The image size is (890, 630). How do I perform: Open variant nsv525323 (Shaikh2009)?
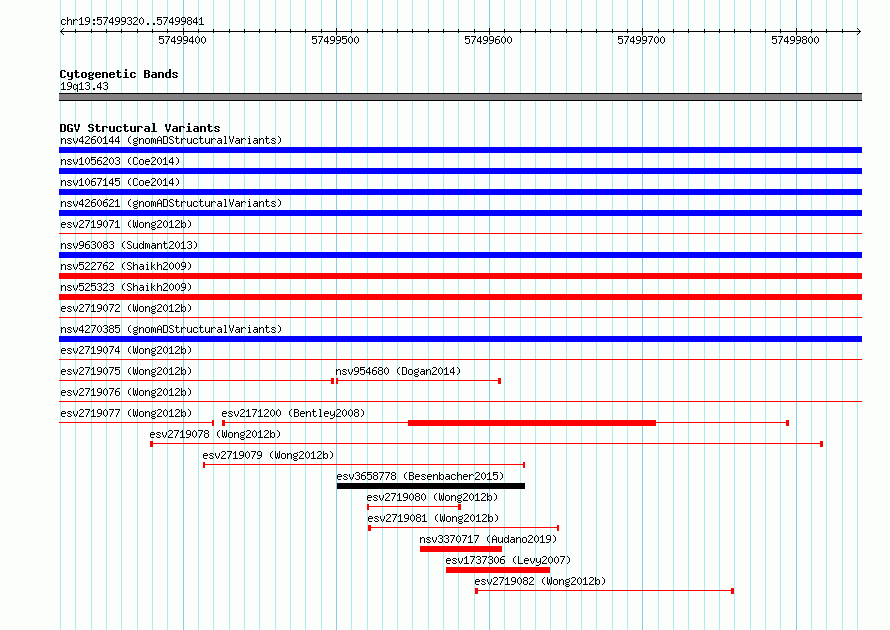click(x=126, y=287)
